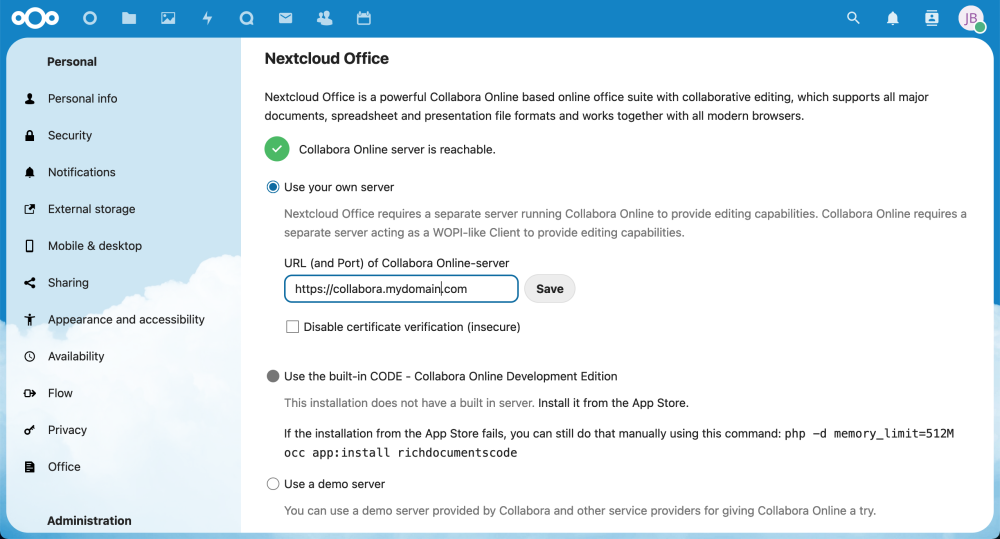Focus the Collabora Online-server URL field

[x=401, y=289]
